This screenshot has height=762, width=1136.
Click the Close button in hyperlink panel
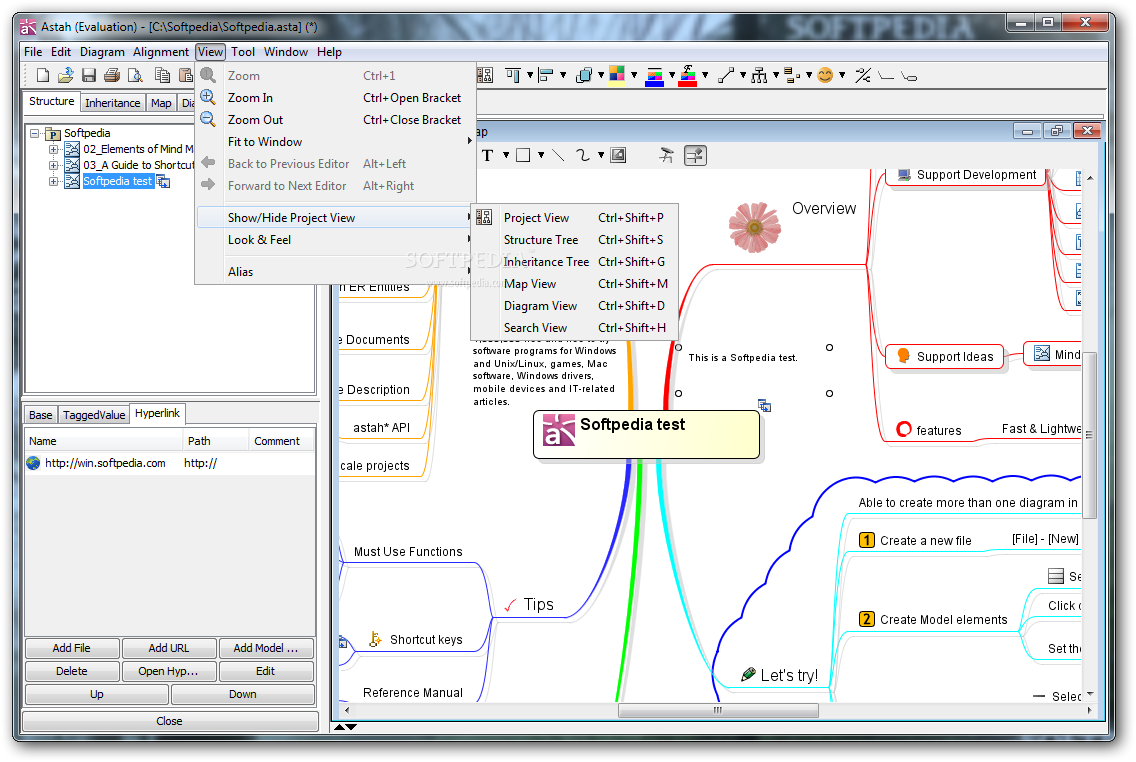(170, 721)
